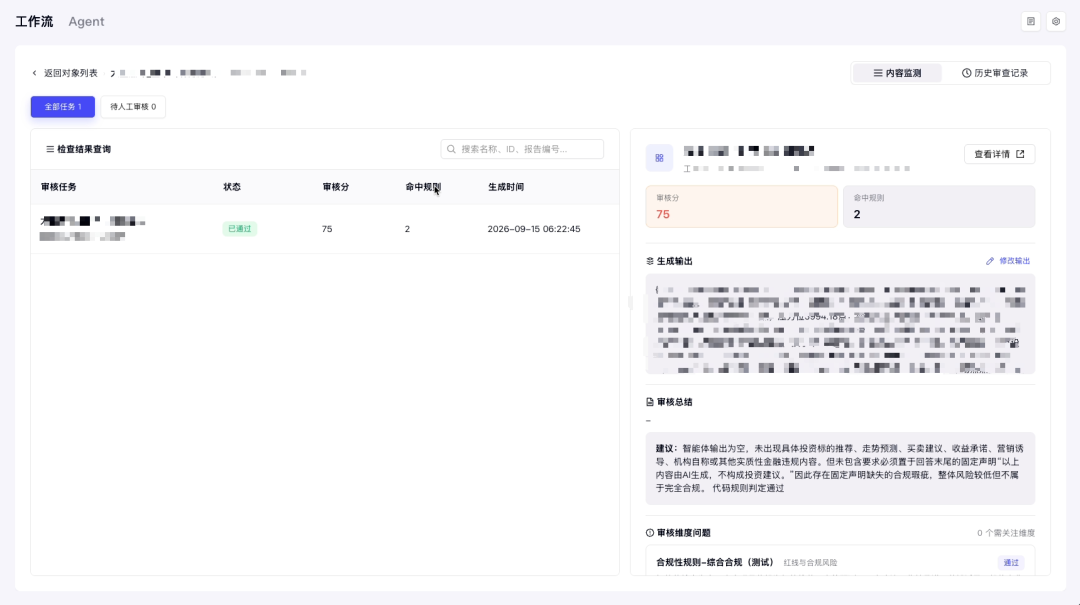Click the 审核任务 column header
1080x605 pixels.
pos(59,187)
